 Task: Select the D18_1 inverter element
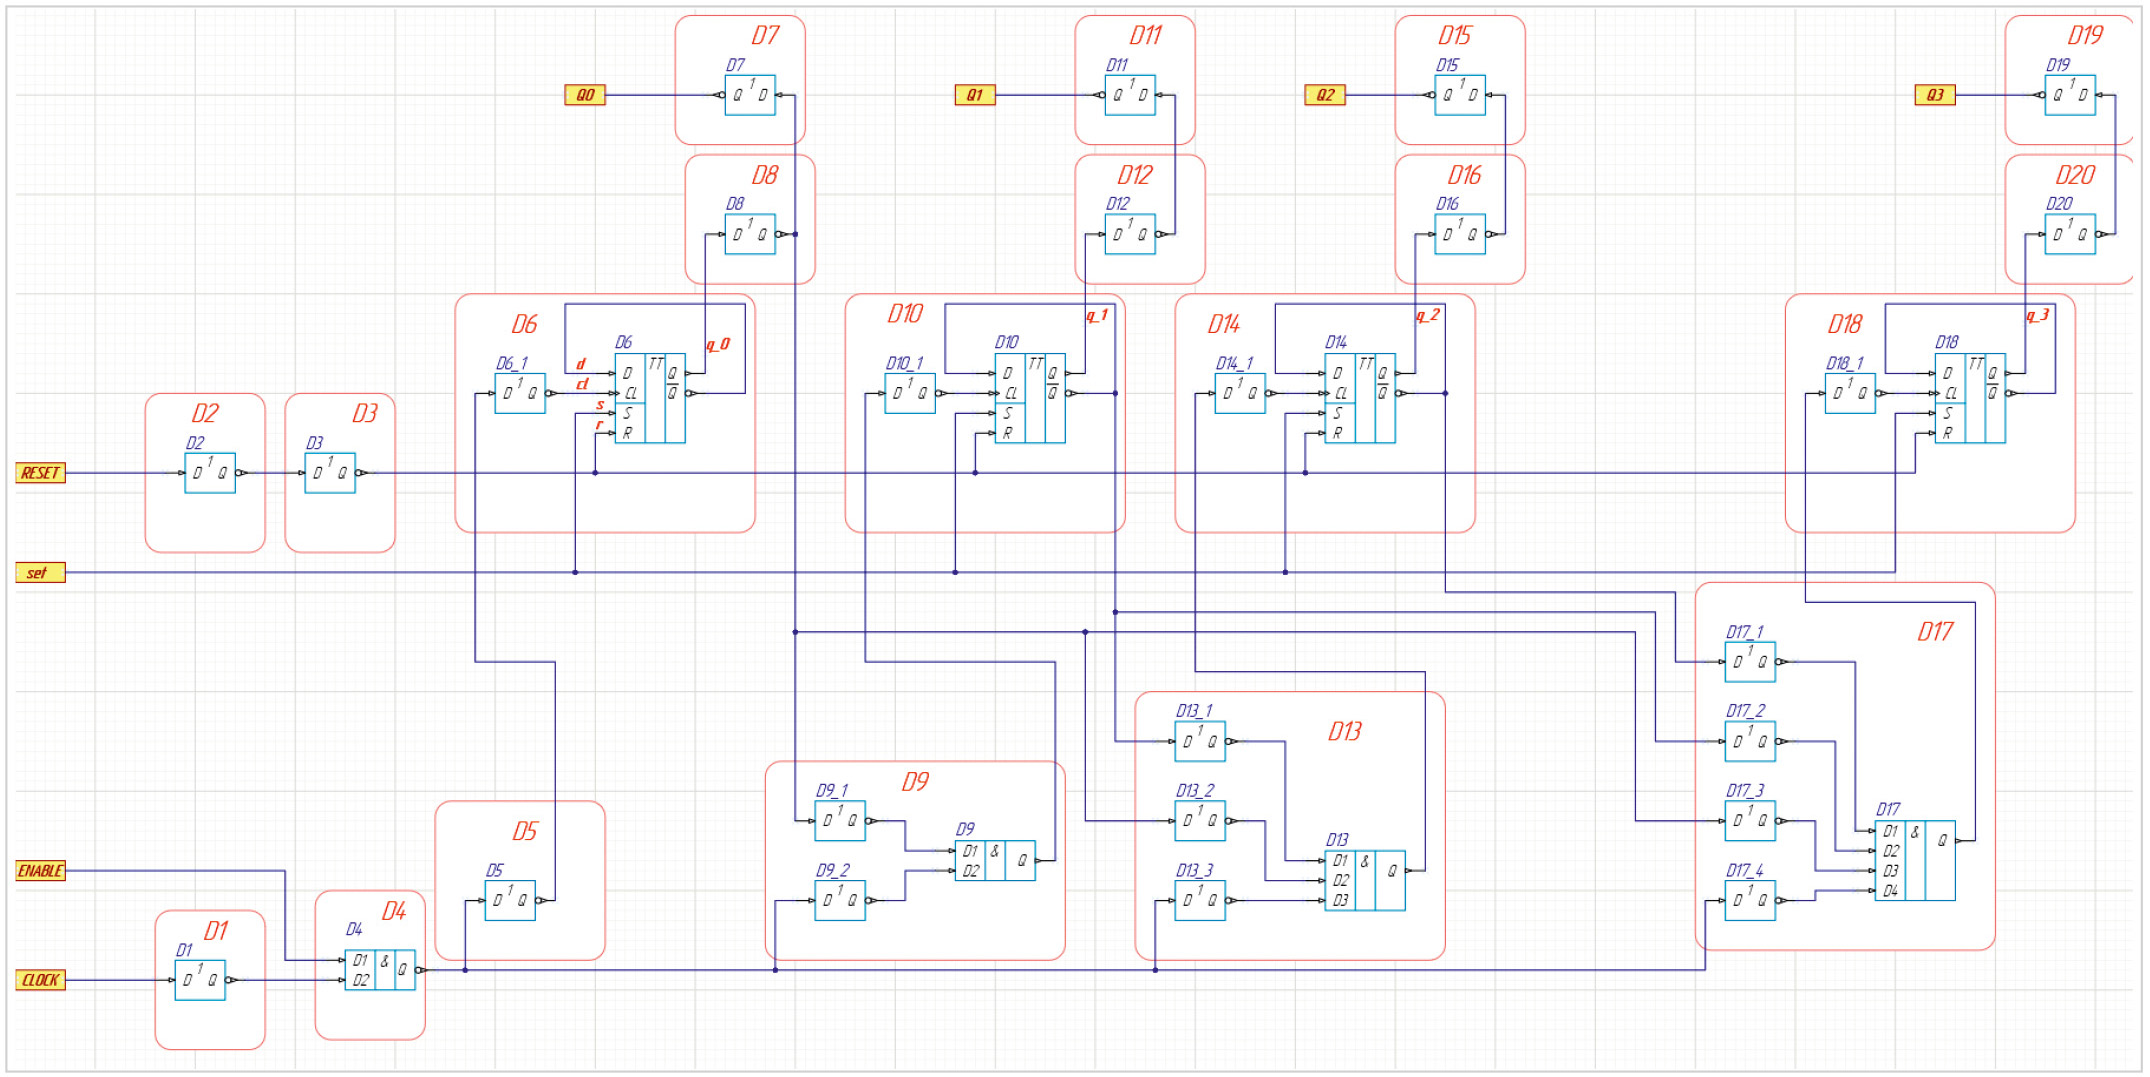[1850, 393]
